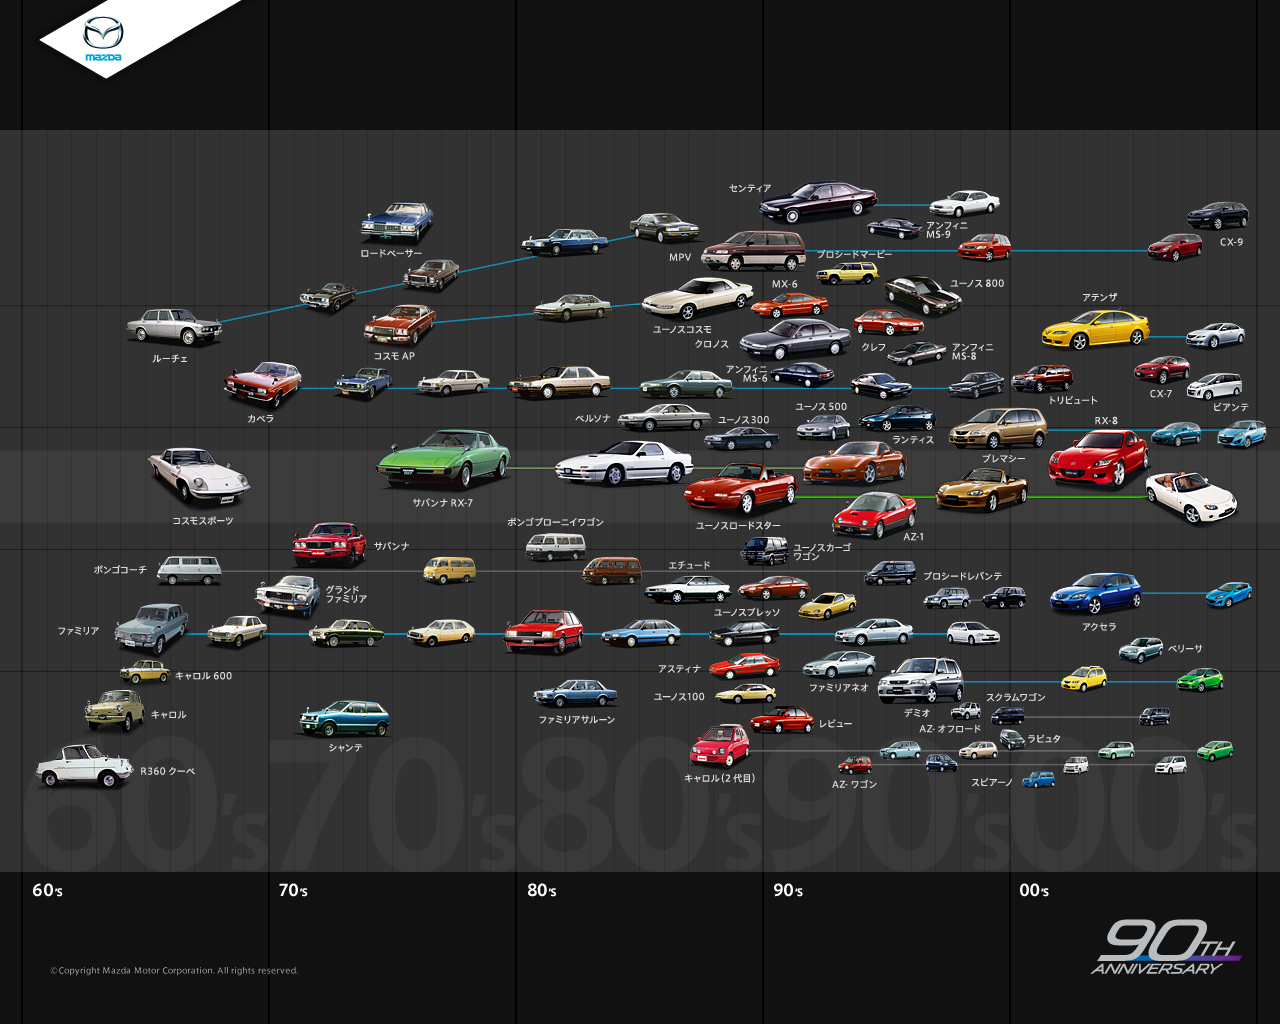Click the キャロル 600 label

203,676
